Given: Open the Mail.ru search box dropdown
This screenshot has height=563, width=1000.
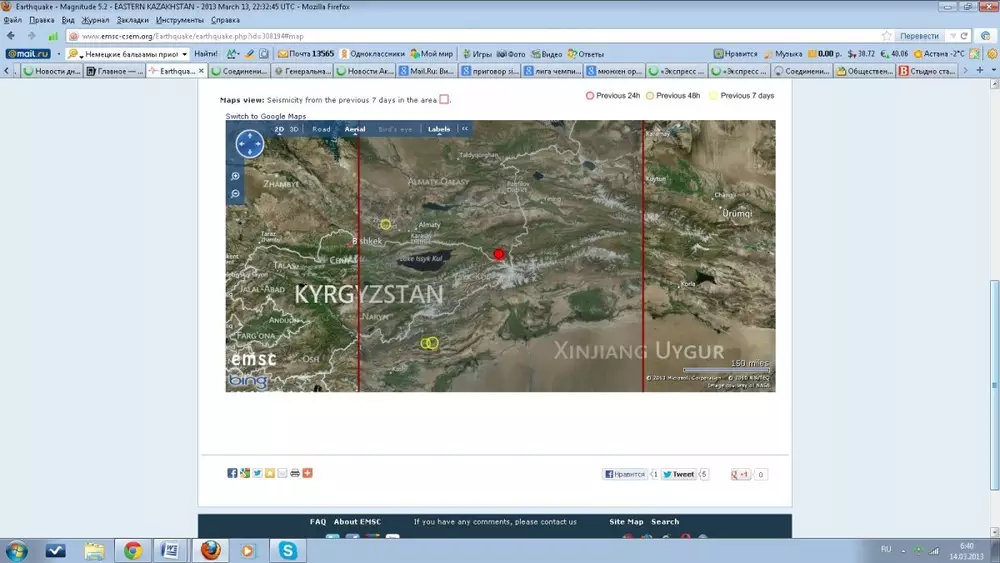Looking at the screenshot, I should tap(184, 54).
